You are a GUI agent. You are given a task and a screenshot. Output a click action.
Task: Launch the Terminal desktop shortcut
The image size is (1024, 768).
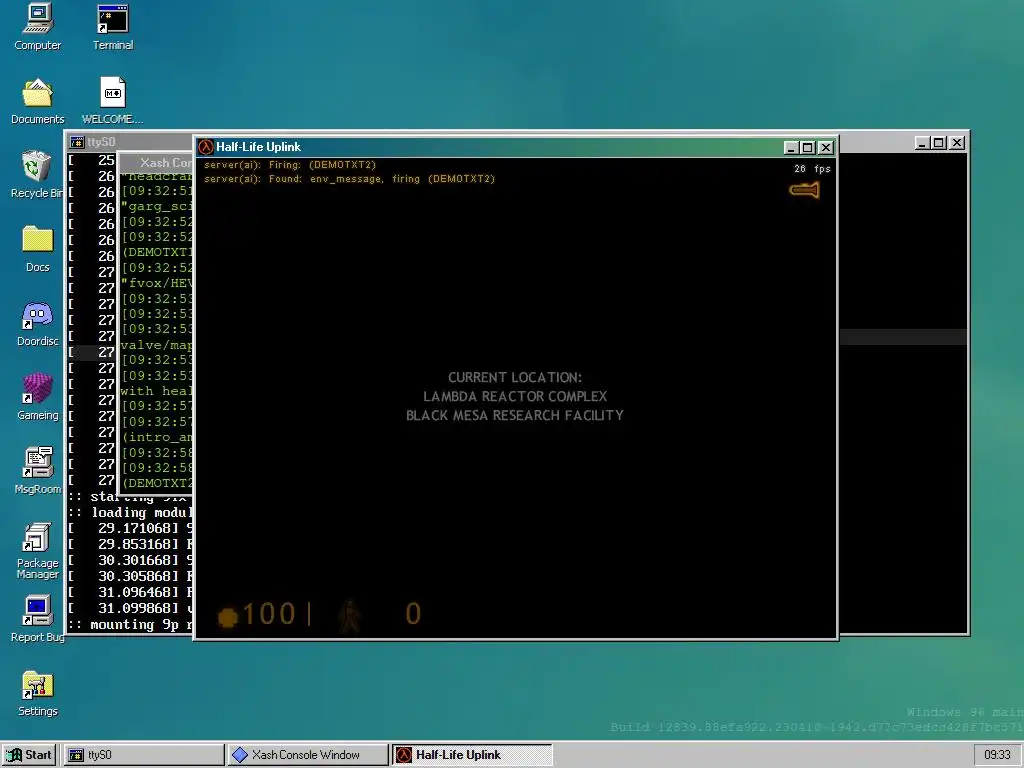112,27
